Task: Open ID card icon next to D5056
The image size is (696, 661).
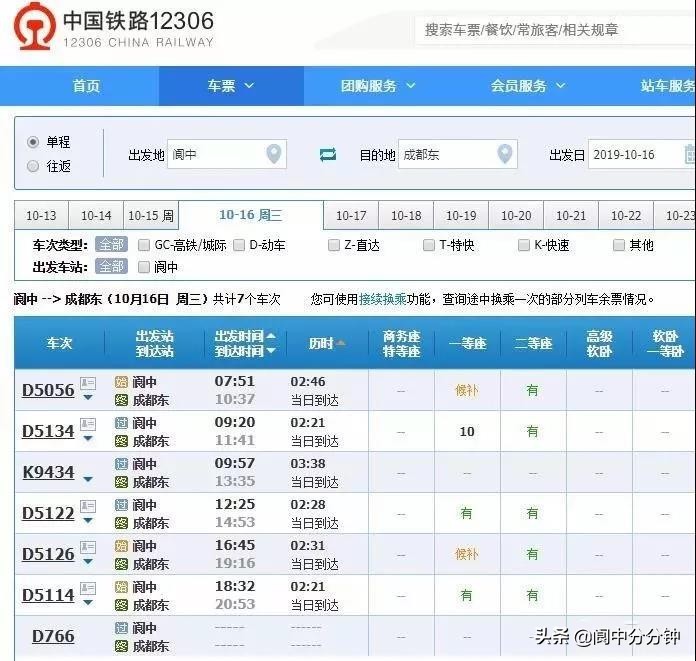Action: 88,383
